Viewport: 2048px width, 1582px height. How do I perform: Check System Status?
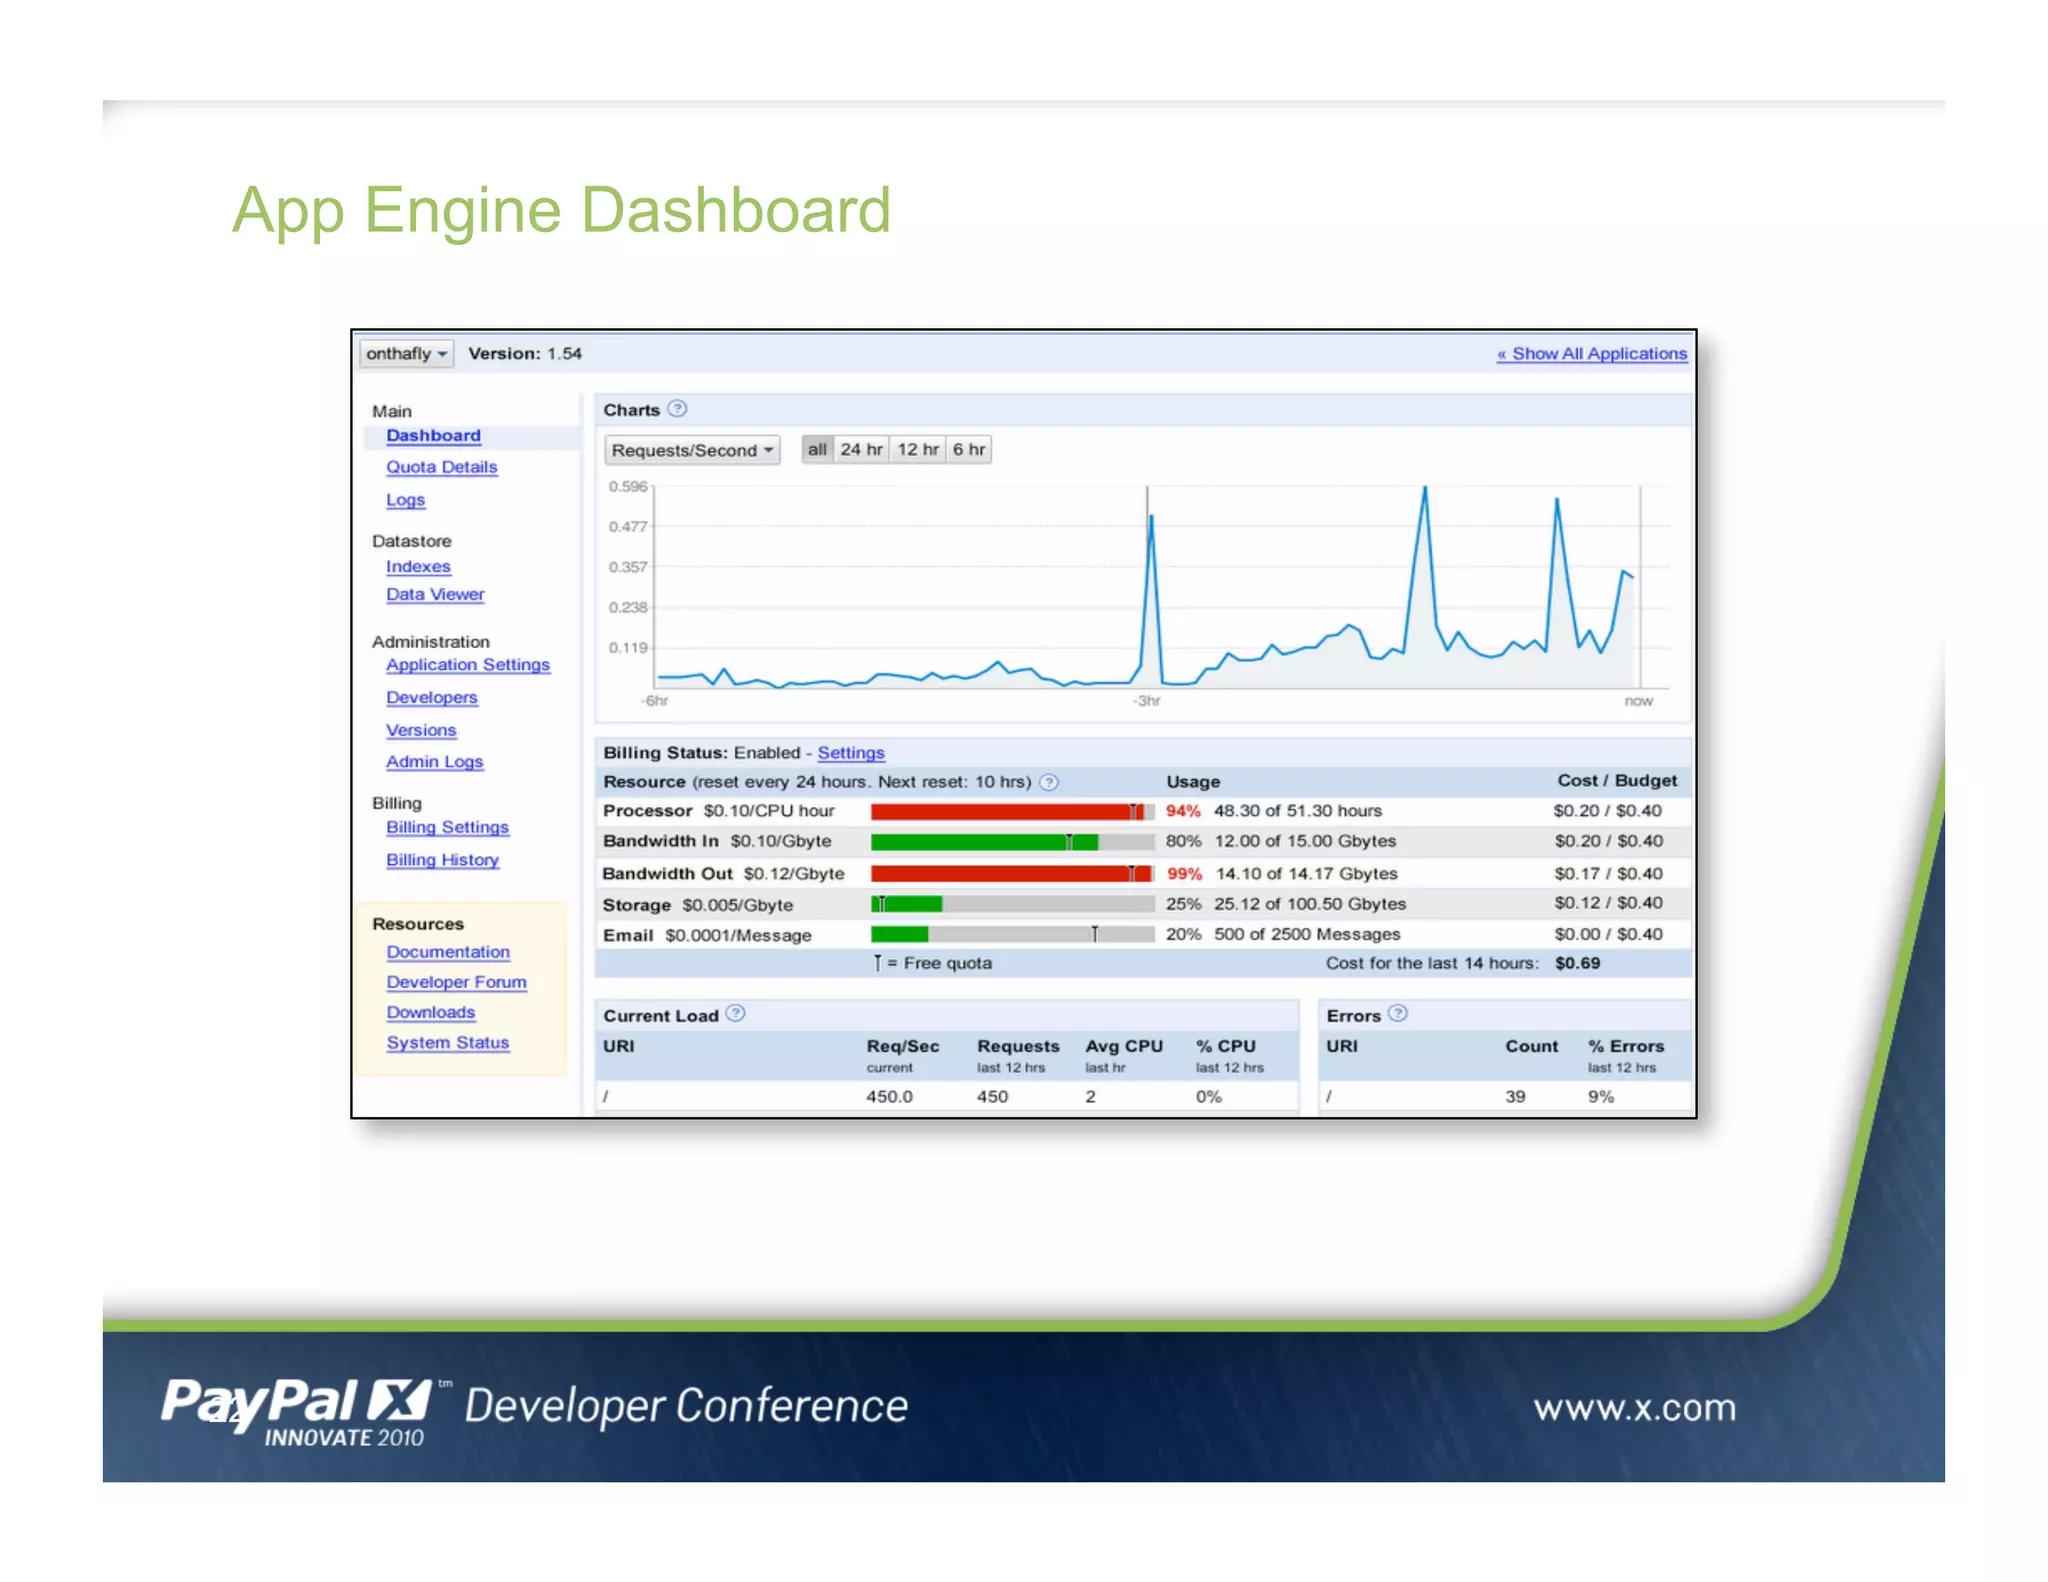tap(448, 1042)
